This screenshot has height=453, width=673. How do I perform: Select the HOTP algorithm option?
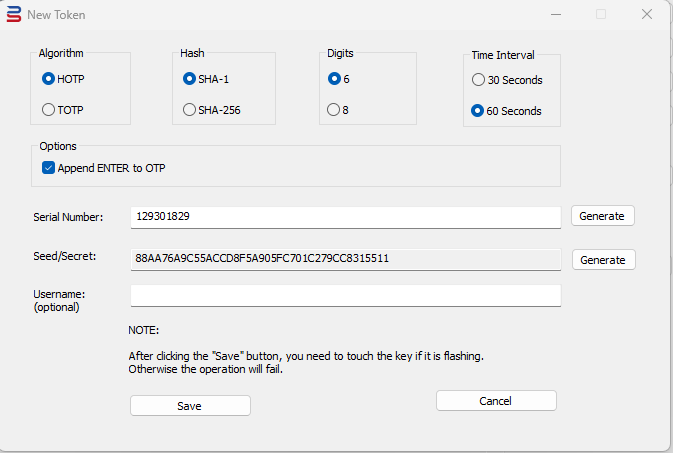click(48, 79)
